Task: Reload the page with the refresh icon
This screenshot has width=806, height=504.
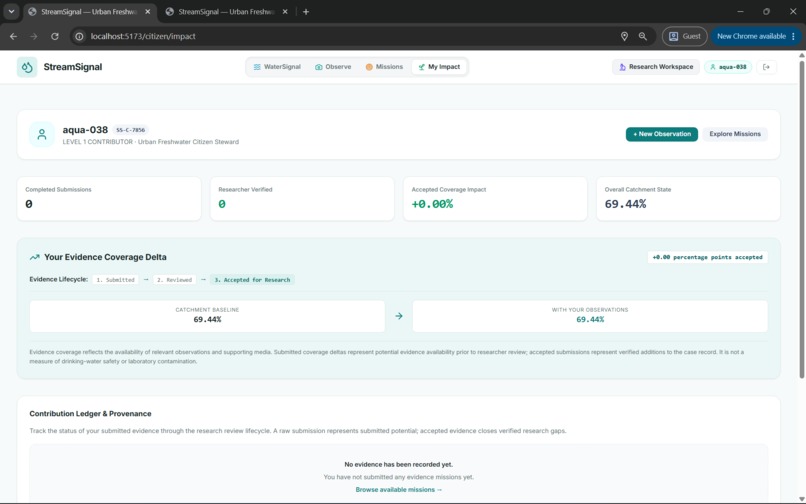Action: (54, 37)
